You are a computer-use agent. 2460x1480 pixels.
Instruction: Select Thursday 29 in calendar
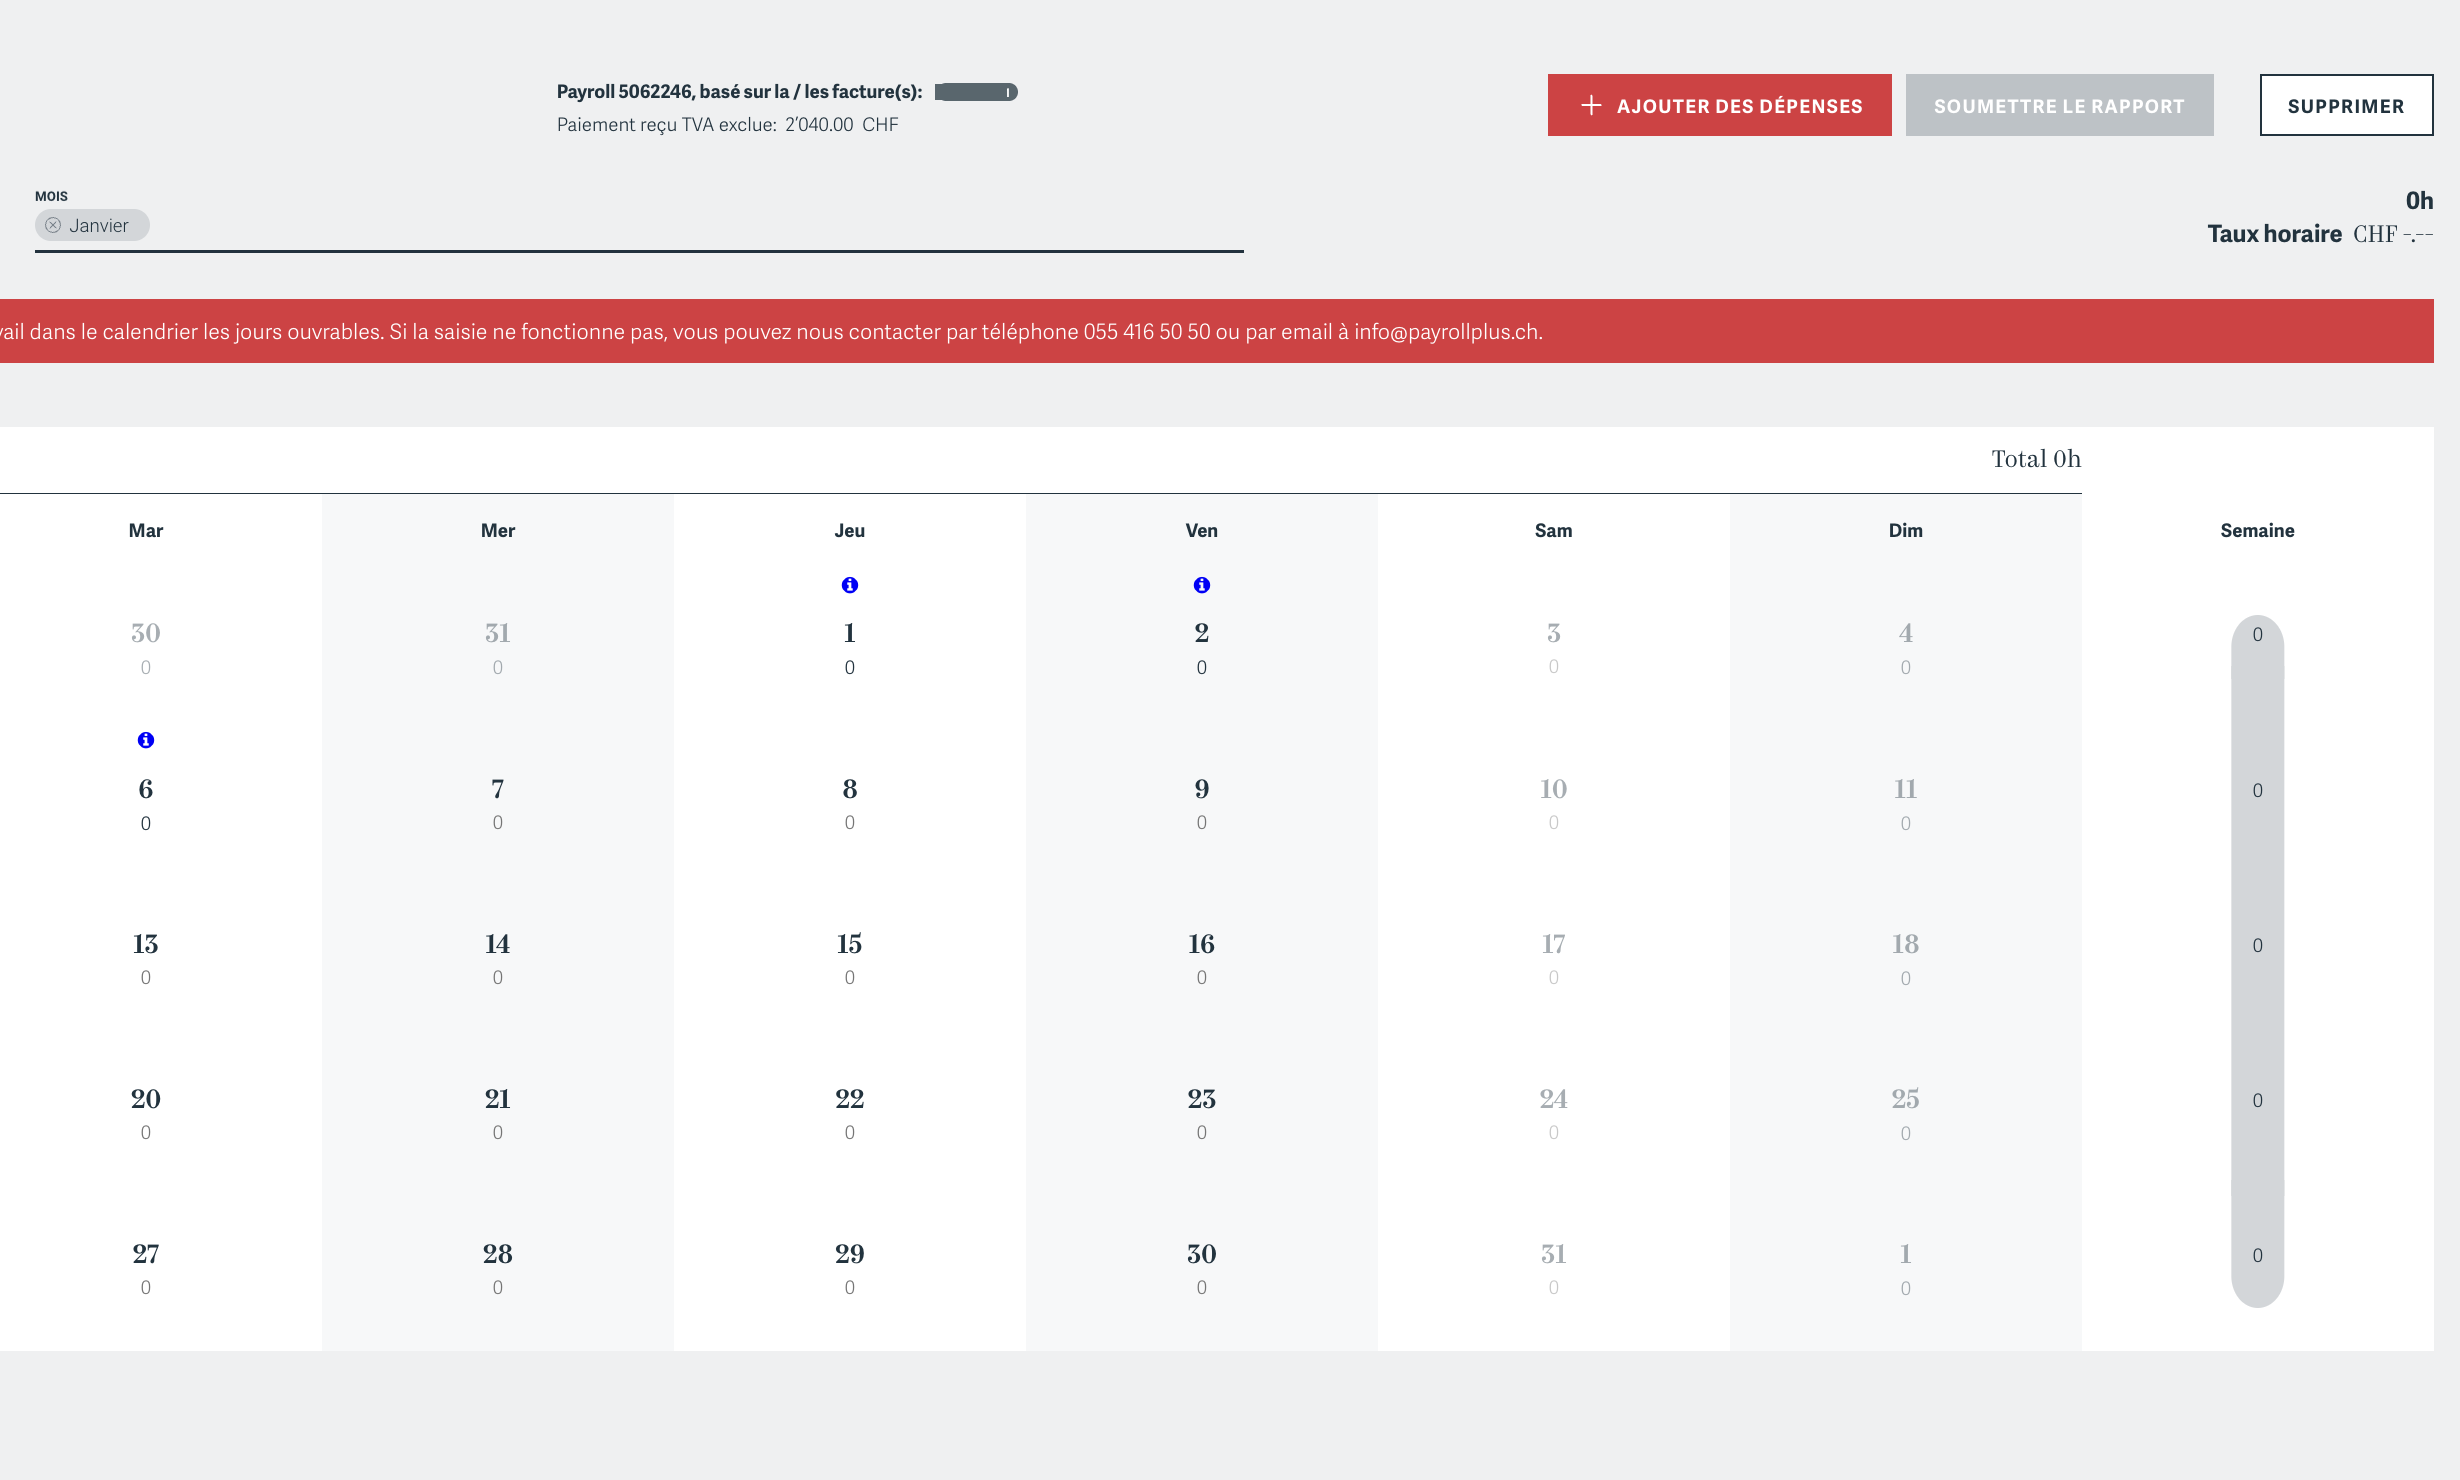tap(849, 1254)
